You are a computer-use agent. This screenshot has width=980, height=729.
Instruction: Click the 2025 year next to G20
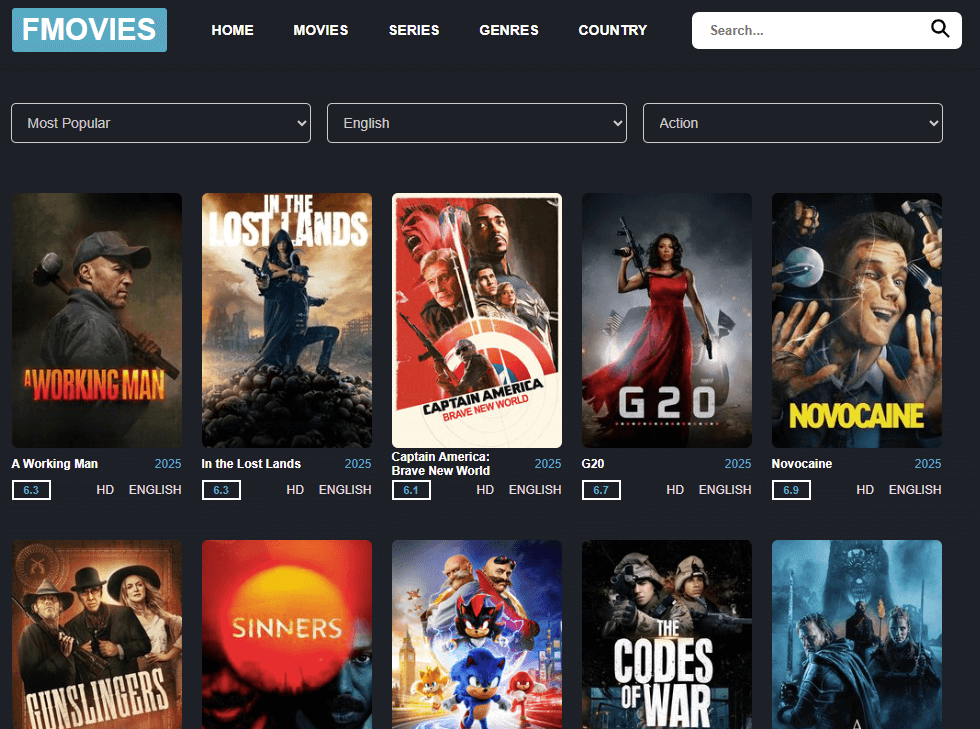(x=738, y=464)
